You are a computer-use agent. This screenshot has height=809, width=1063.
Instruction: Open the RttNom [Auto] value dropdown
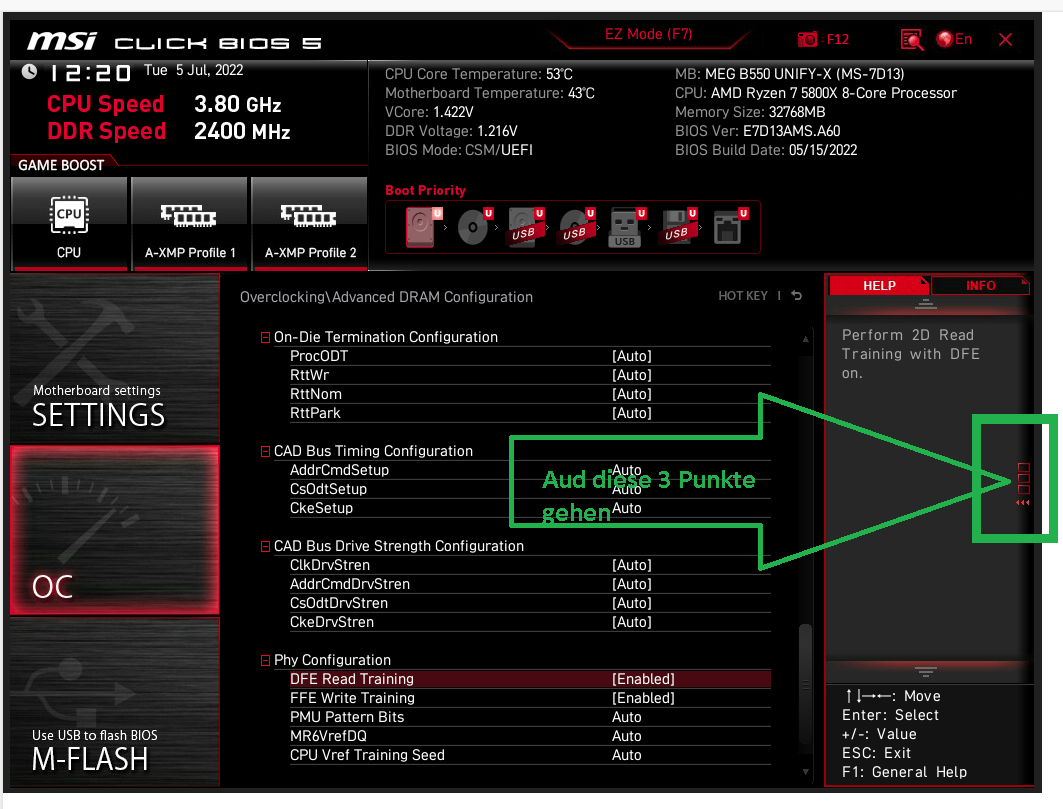point(631,394)
